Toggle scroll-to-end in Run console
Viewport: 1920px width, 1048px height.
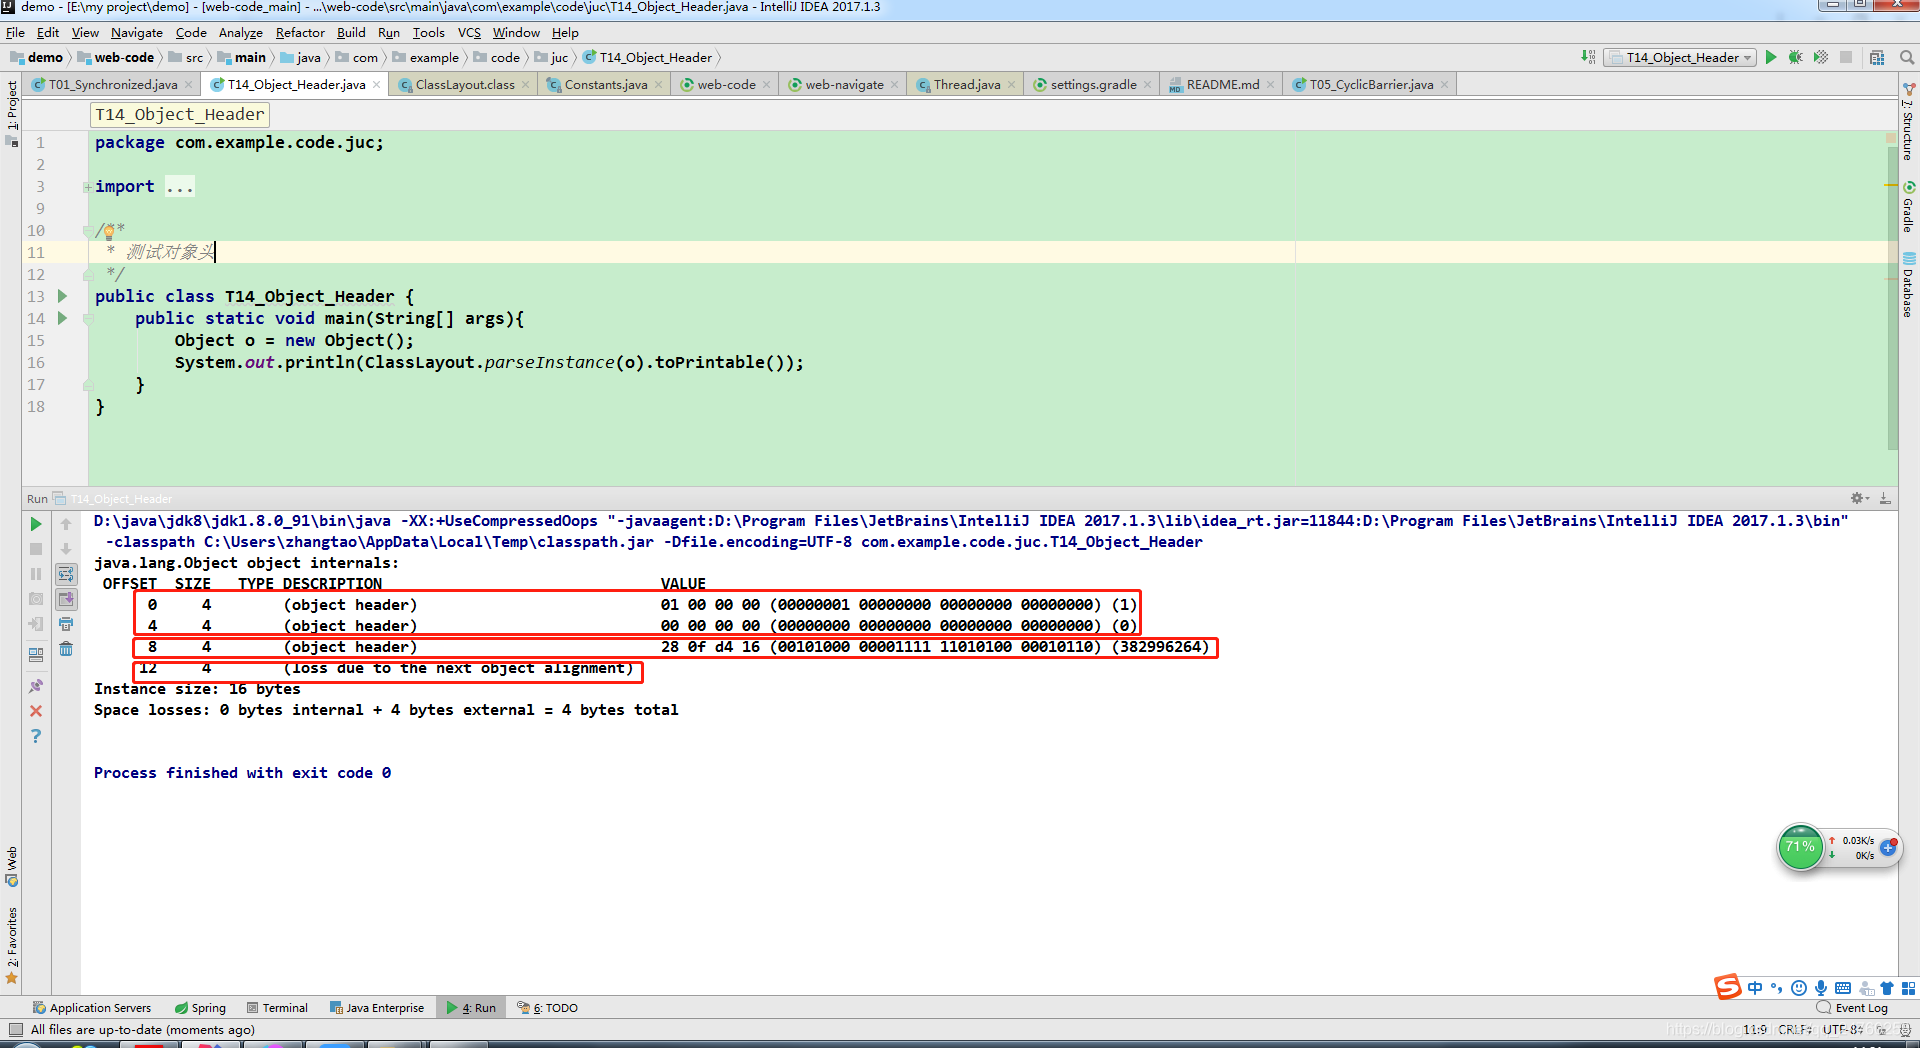[66, 599]
